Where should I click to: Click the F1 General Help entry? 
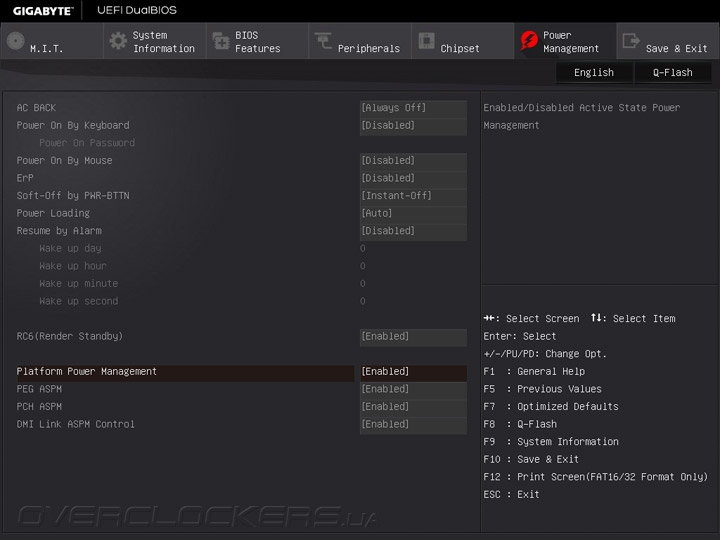534,371
